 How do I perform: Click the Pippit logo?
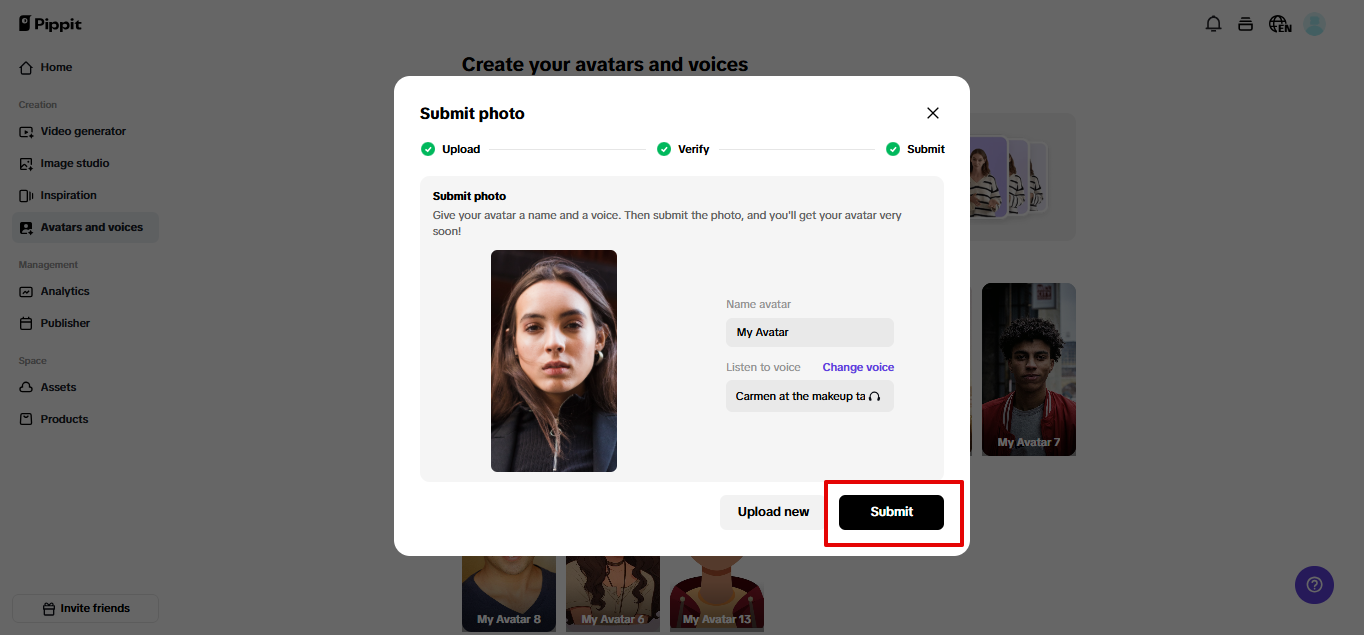(50, 24)
